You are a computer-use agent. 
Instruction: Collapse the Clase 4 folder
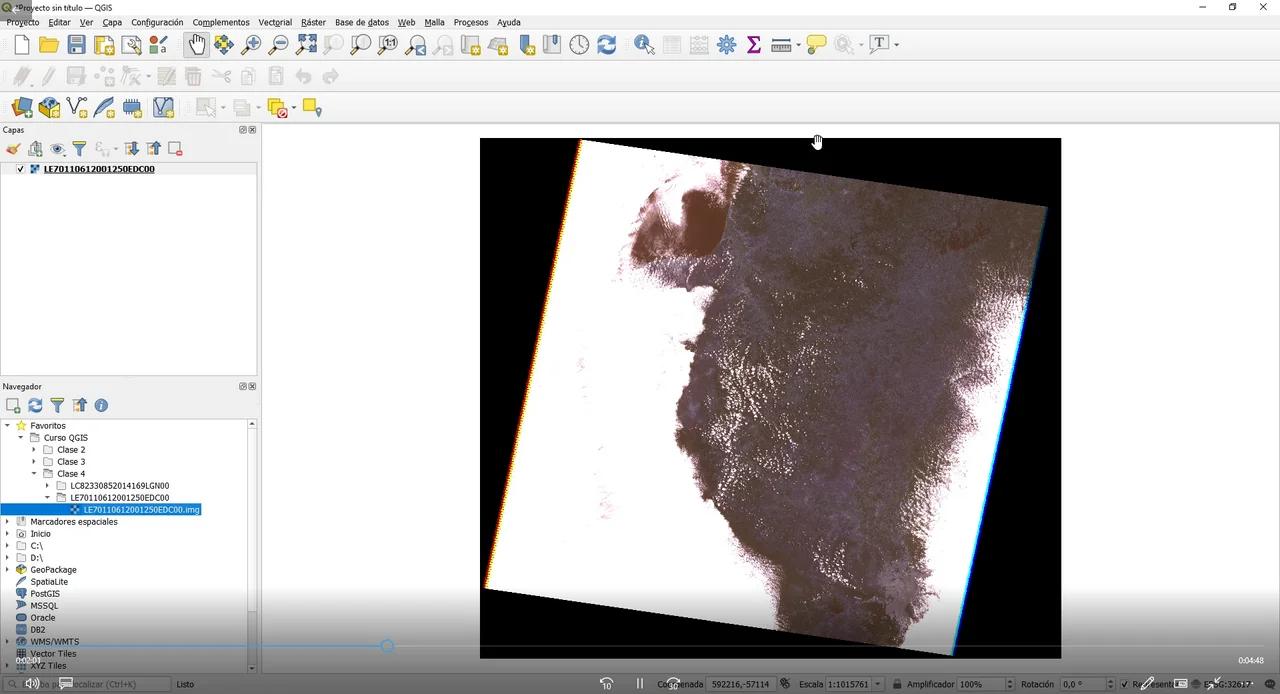(x=34, y=474)
